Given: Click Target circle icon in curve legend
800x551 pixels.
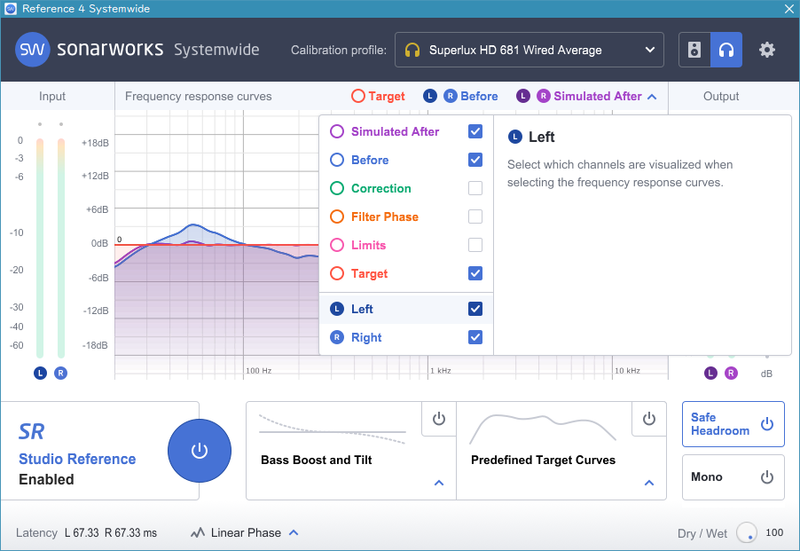Looking at the screenshot, I should pos(358,96).
